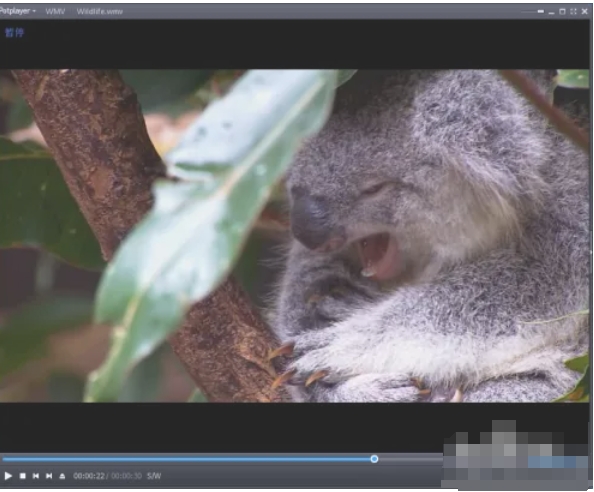Screen dimensions: 594x492
Task: Click the seek bar round handle
Action: pyautogui.click(x=374, y=459)
